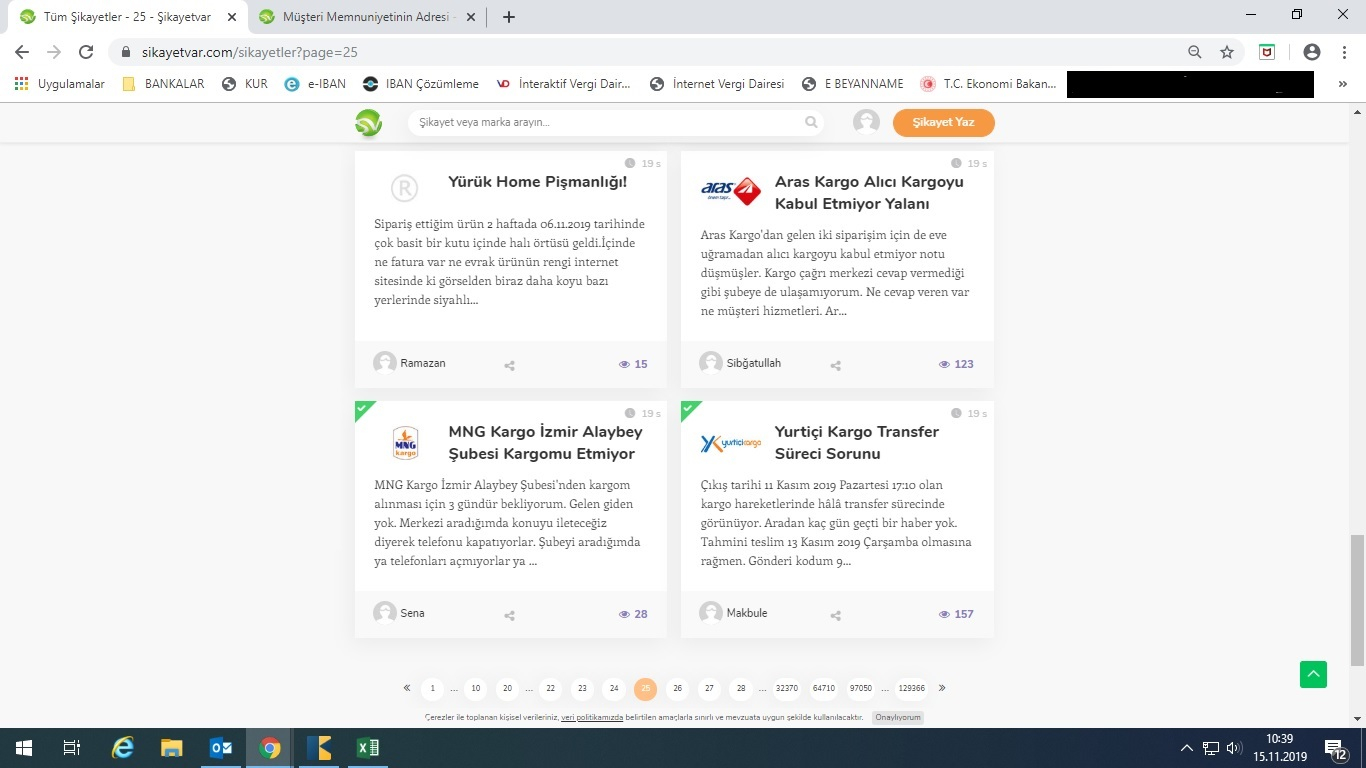1366x768 pixels.
Task: Go to page 32370 in pagination
Action: [787, 688]
